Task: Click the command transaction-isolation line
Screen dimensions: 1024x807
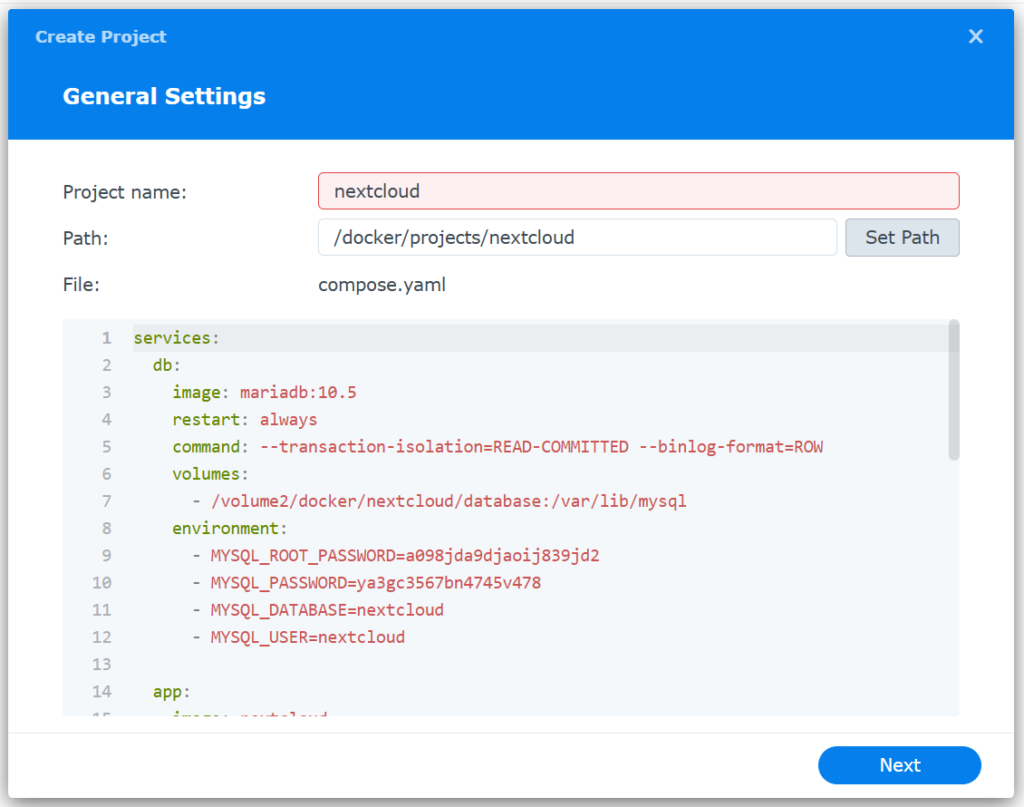Action: pyautogui.click(x=497, y=447)
